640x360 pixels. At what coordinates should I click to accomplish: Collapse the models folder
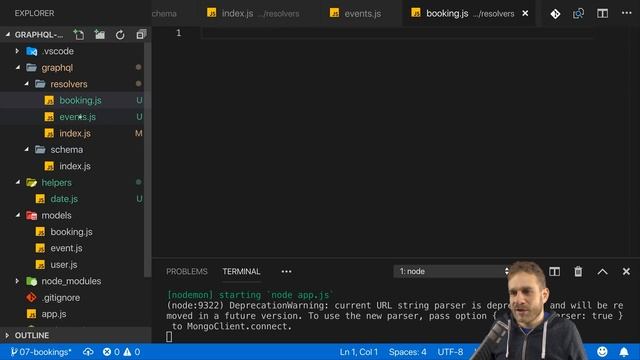[x=18, y=215]
